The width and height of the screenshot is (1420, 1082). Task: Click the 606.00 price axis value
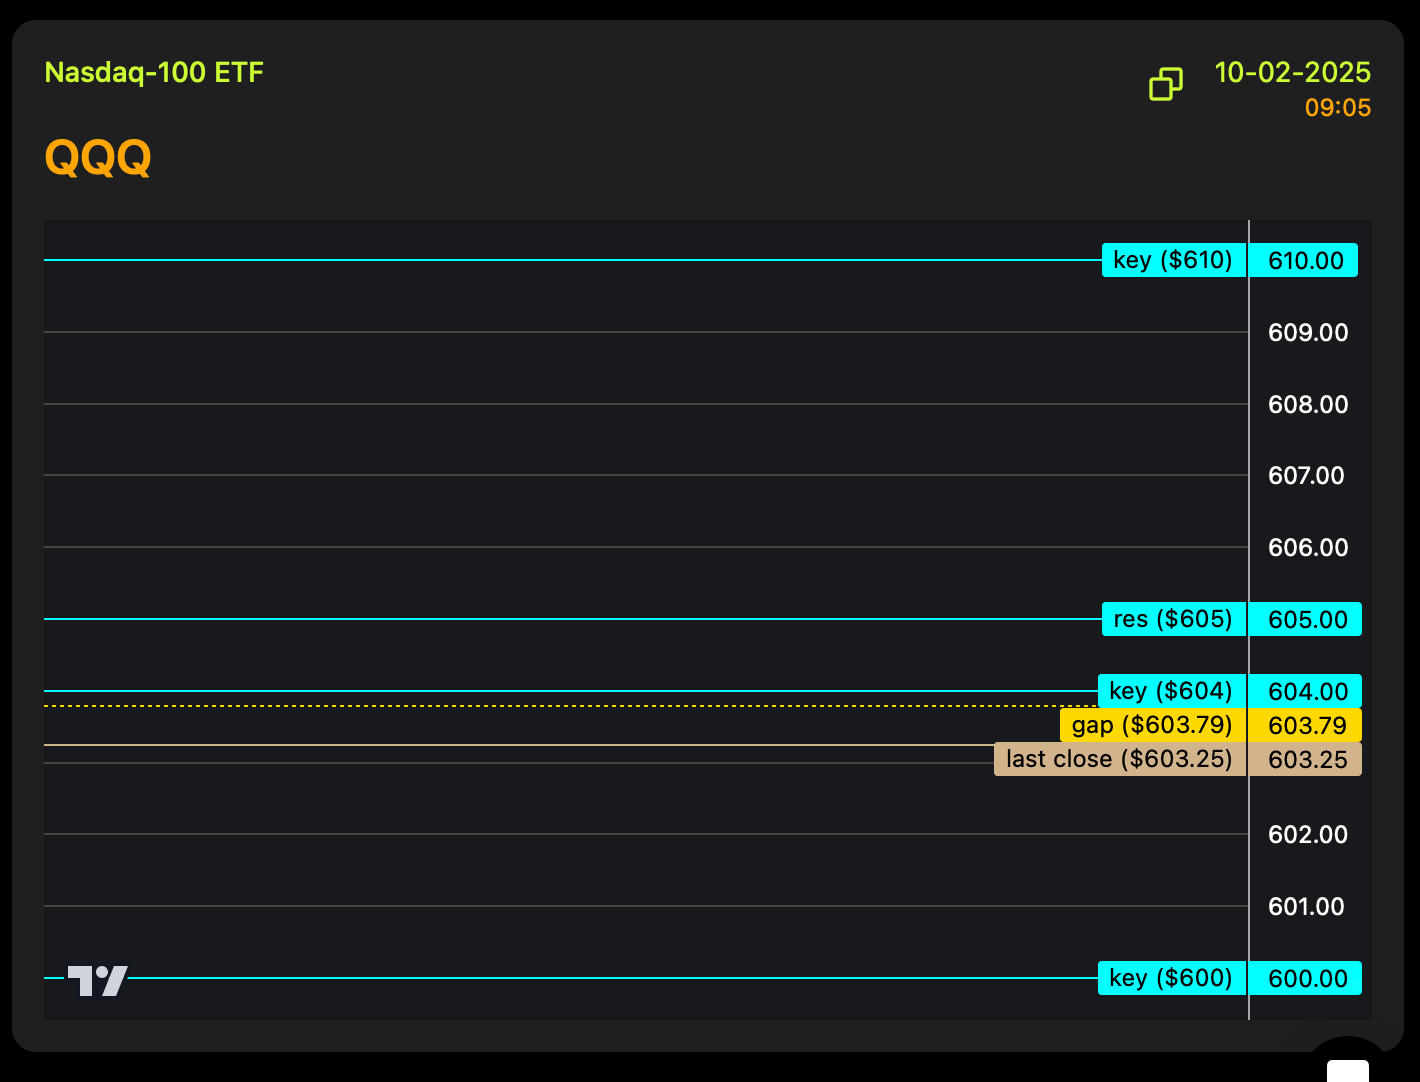point(1308,548)
